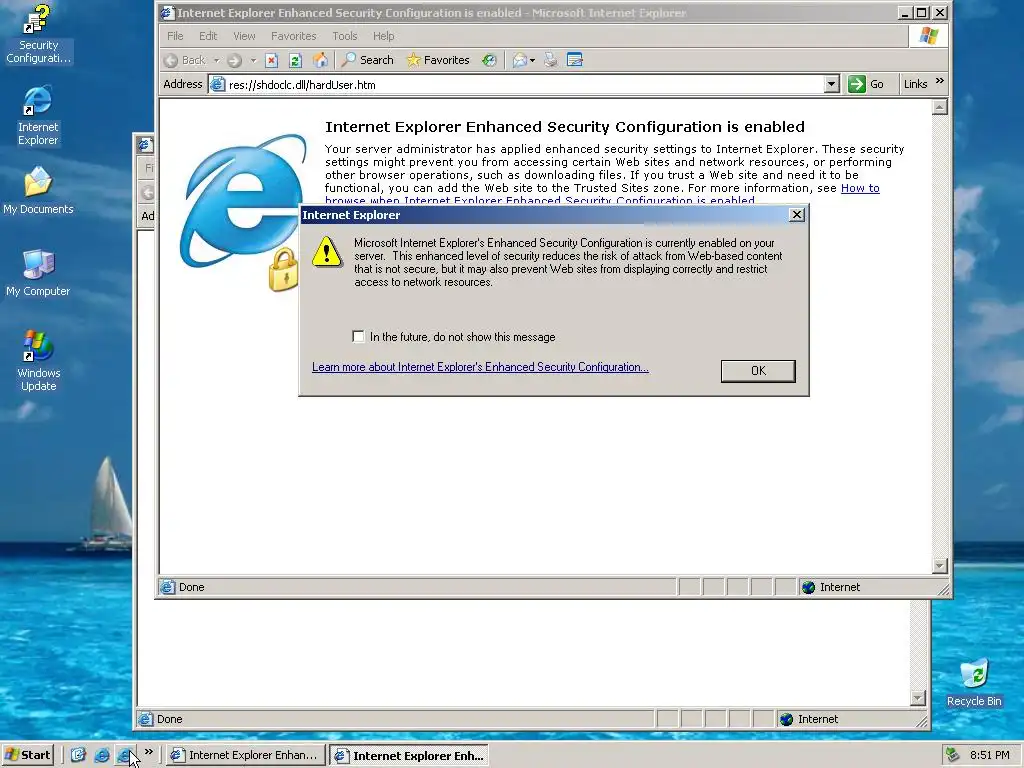Click the Internet zone status bar indicator

coord(831,587)
